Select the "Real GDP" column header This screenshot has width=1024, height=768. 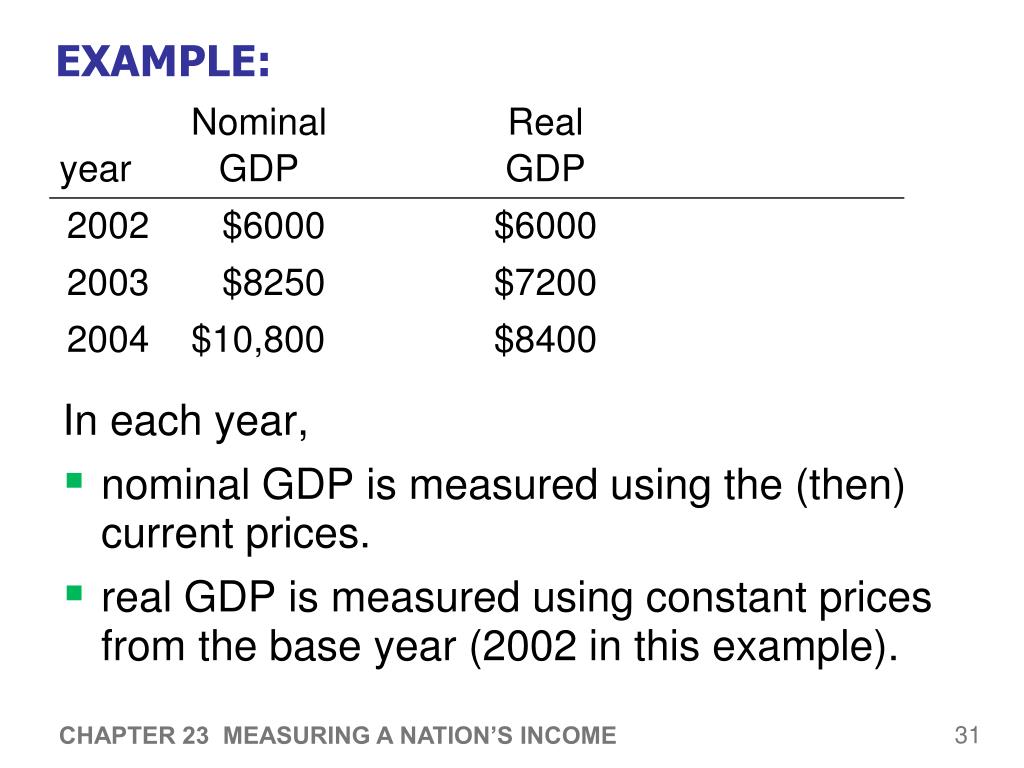click(545, 146)
